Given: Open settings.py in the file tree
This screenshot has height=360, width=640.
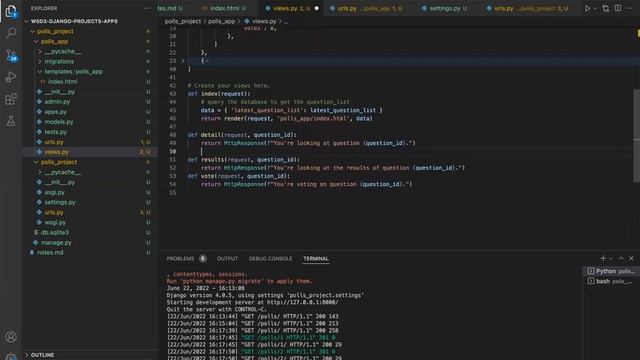Looking at the screenshot, I should point(60,202).
